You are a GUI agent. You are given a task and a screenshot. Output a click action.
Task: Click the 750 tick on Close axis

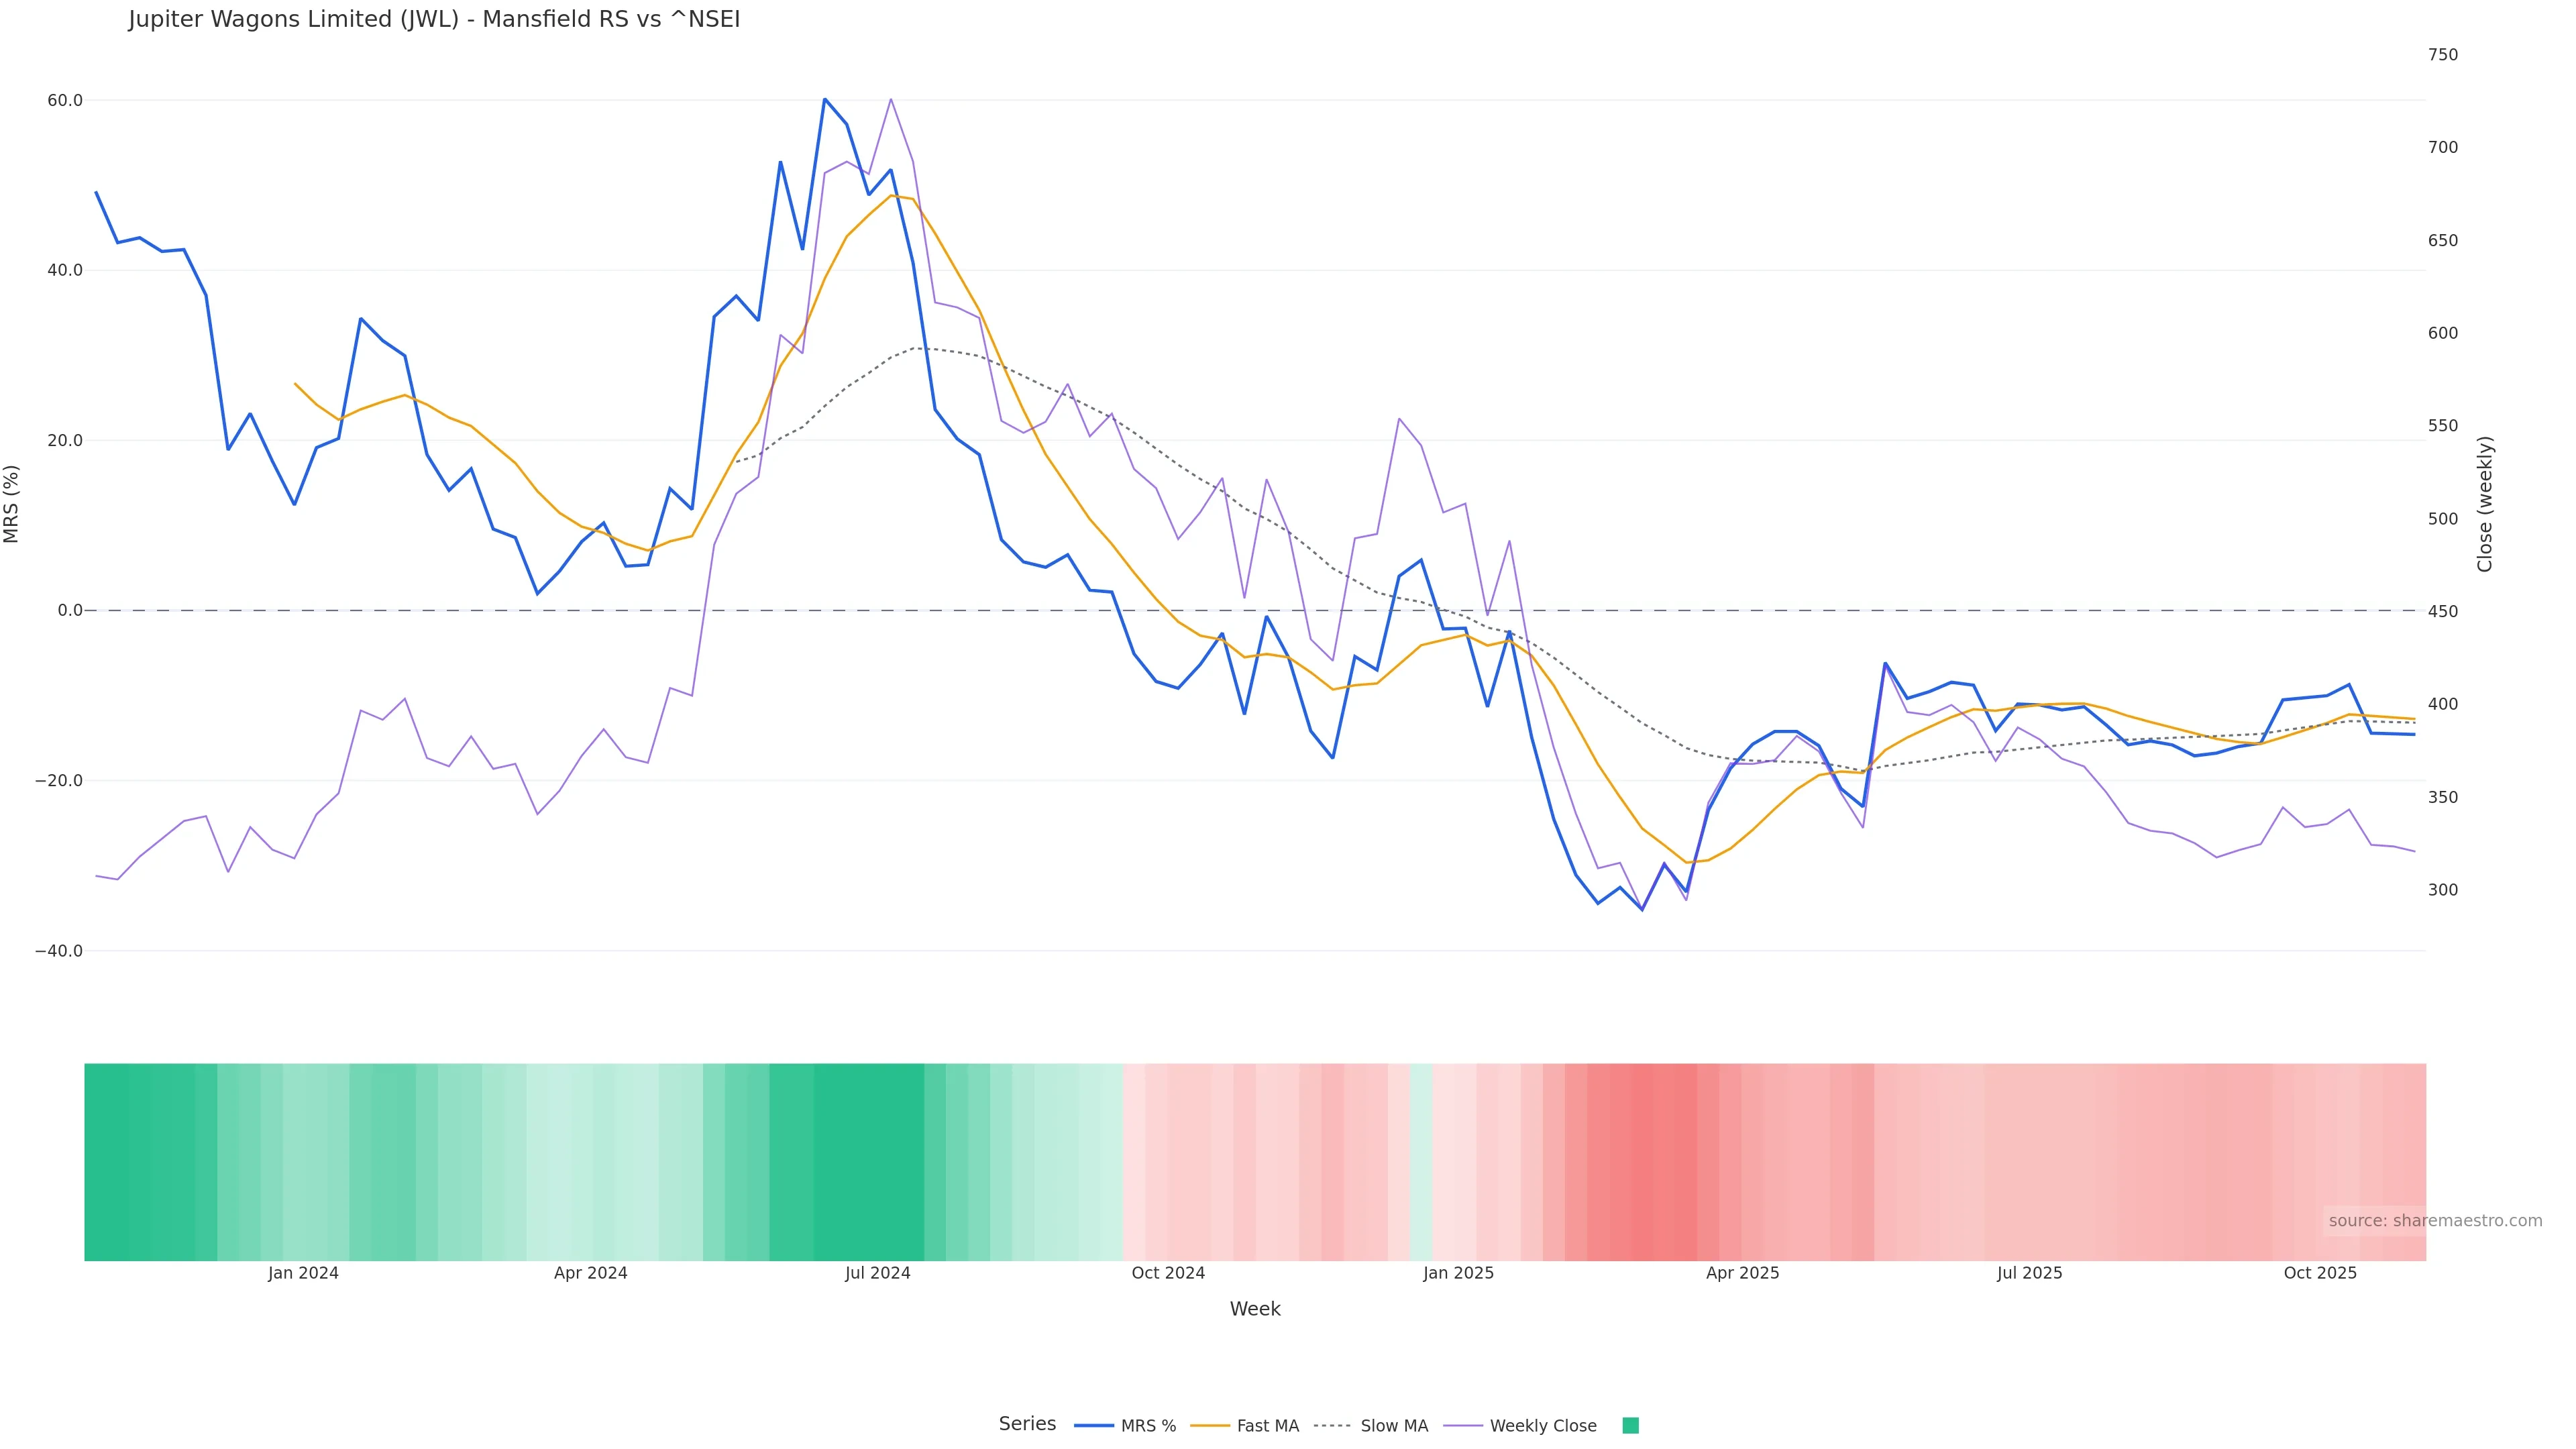(2442, 55)
